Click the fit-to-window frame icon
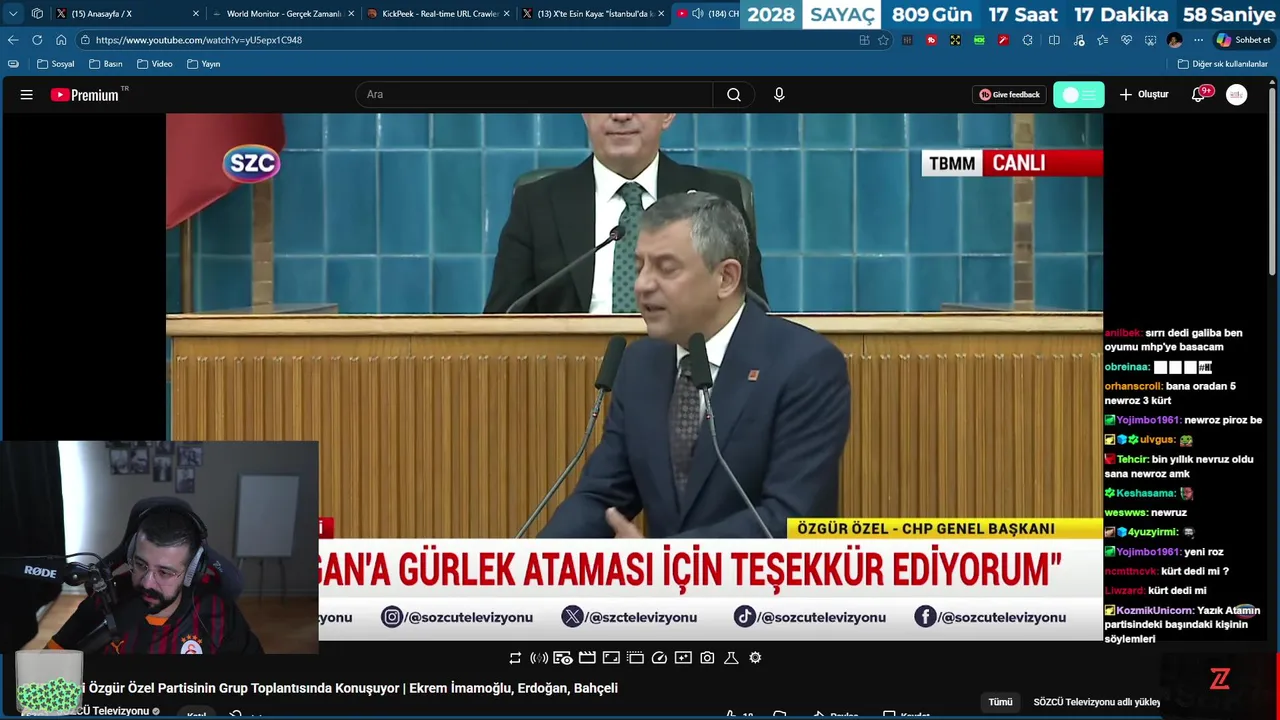 [x=611, y=657]
